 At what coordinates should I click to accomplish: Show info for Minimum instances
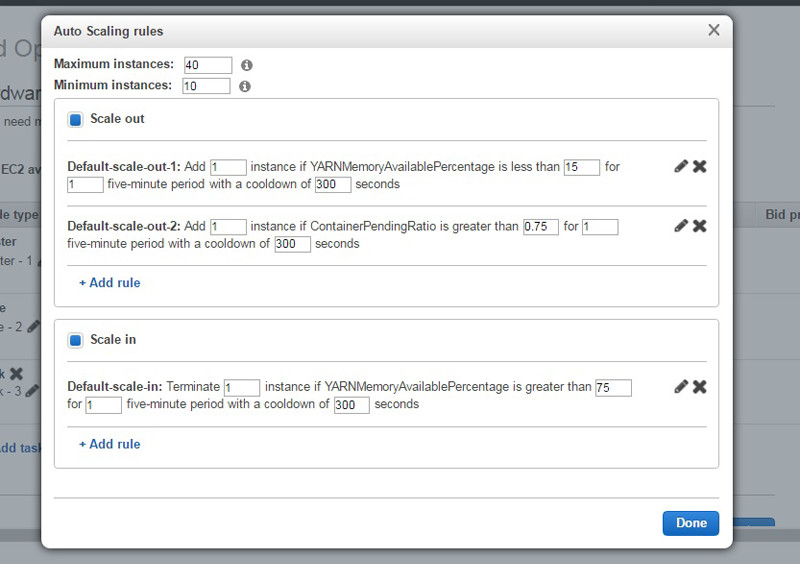(x=245, y=86)
